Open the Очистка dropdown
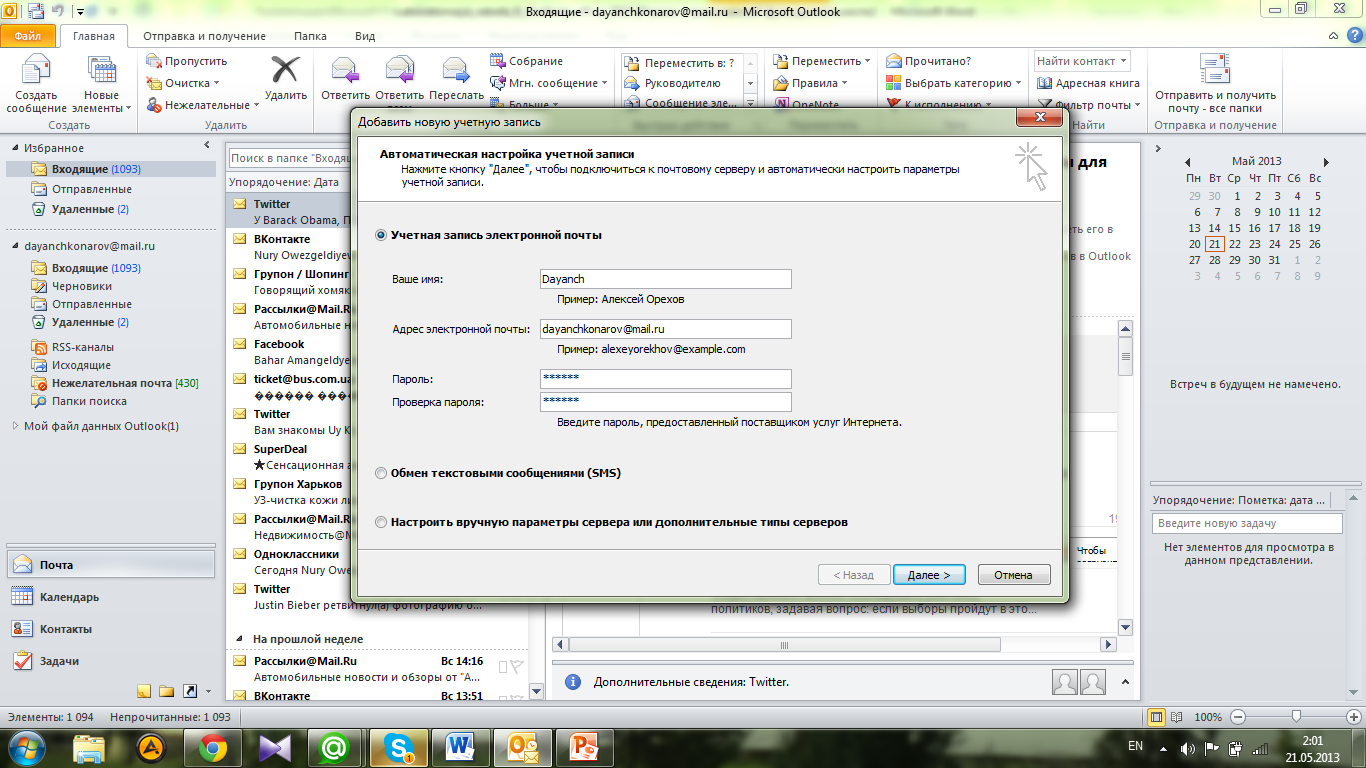The height and width of the screenshot is (768, 1366). (x=182, y=83)
